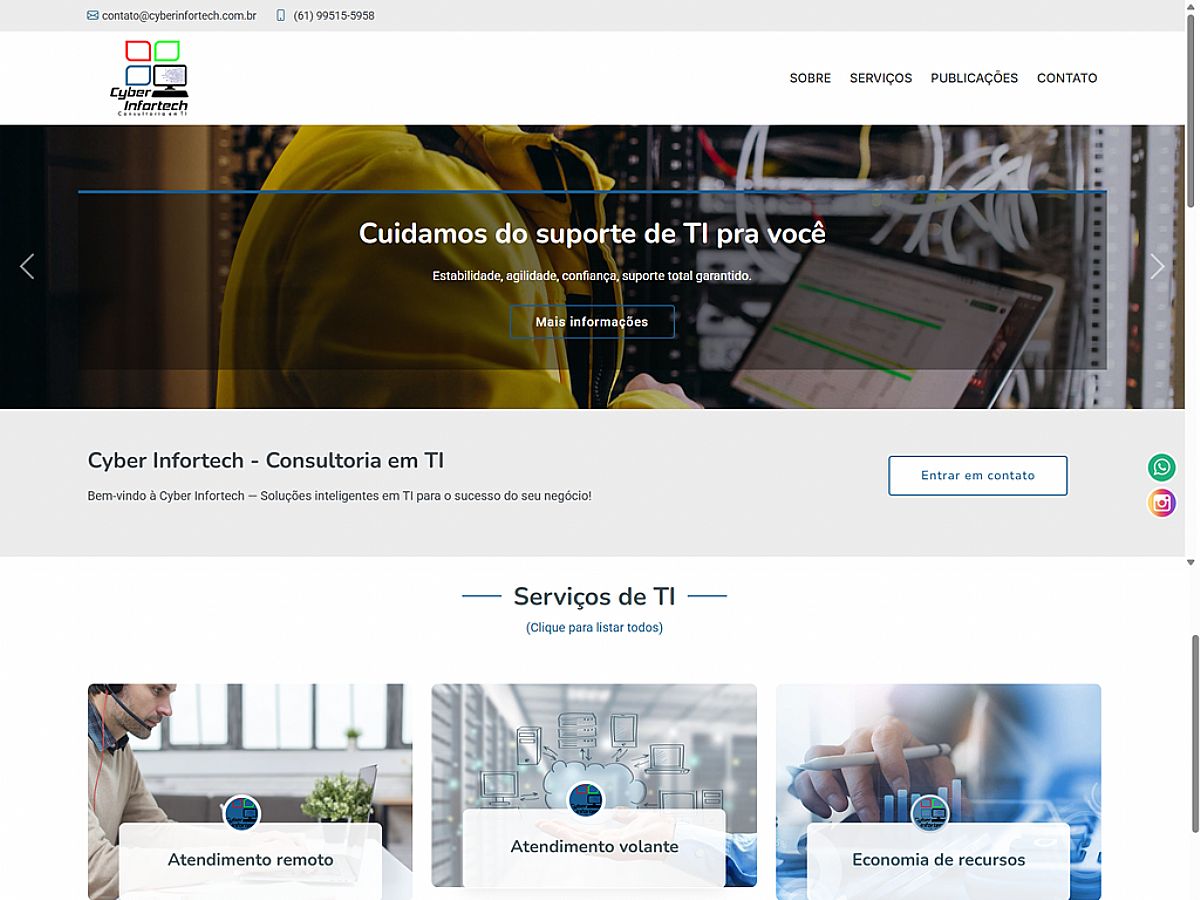Open the Cyber Infortech logo home link
This screenshot has width=1200, height=900.
tap(149, 78)
